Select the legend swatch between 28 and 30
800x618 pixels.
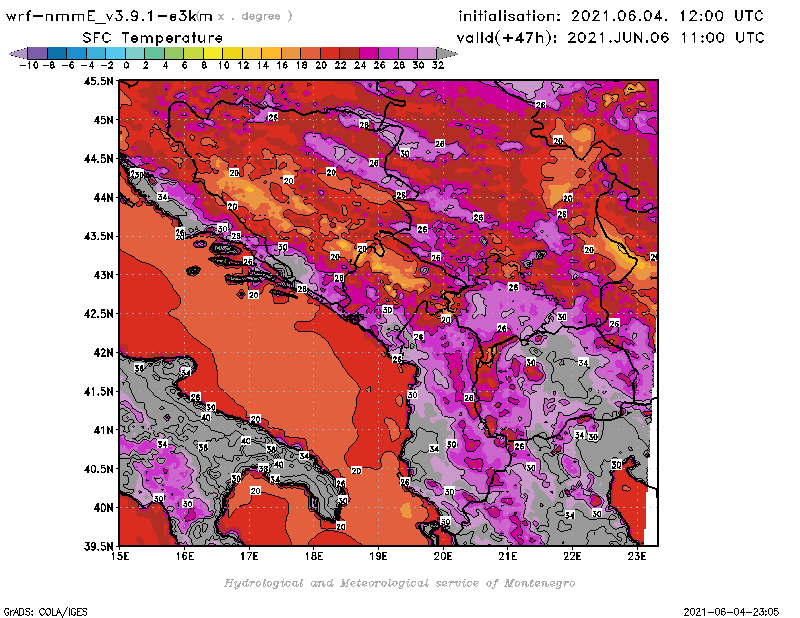tap(407, 53)
